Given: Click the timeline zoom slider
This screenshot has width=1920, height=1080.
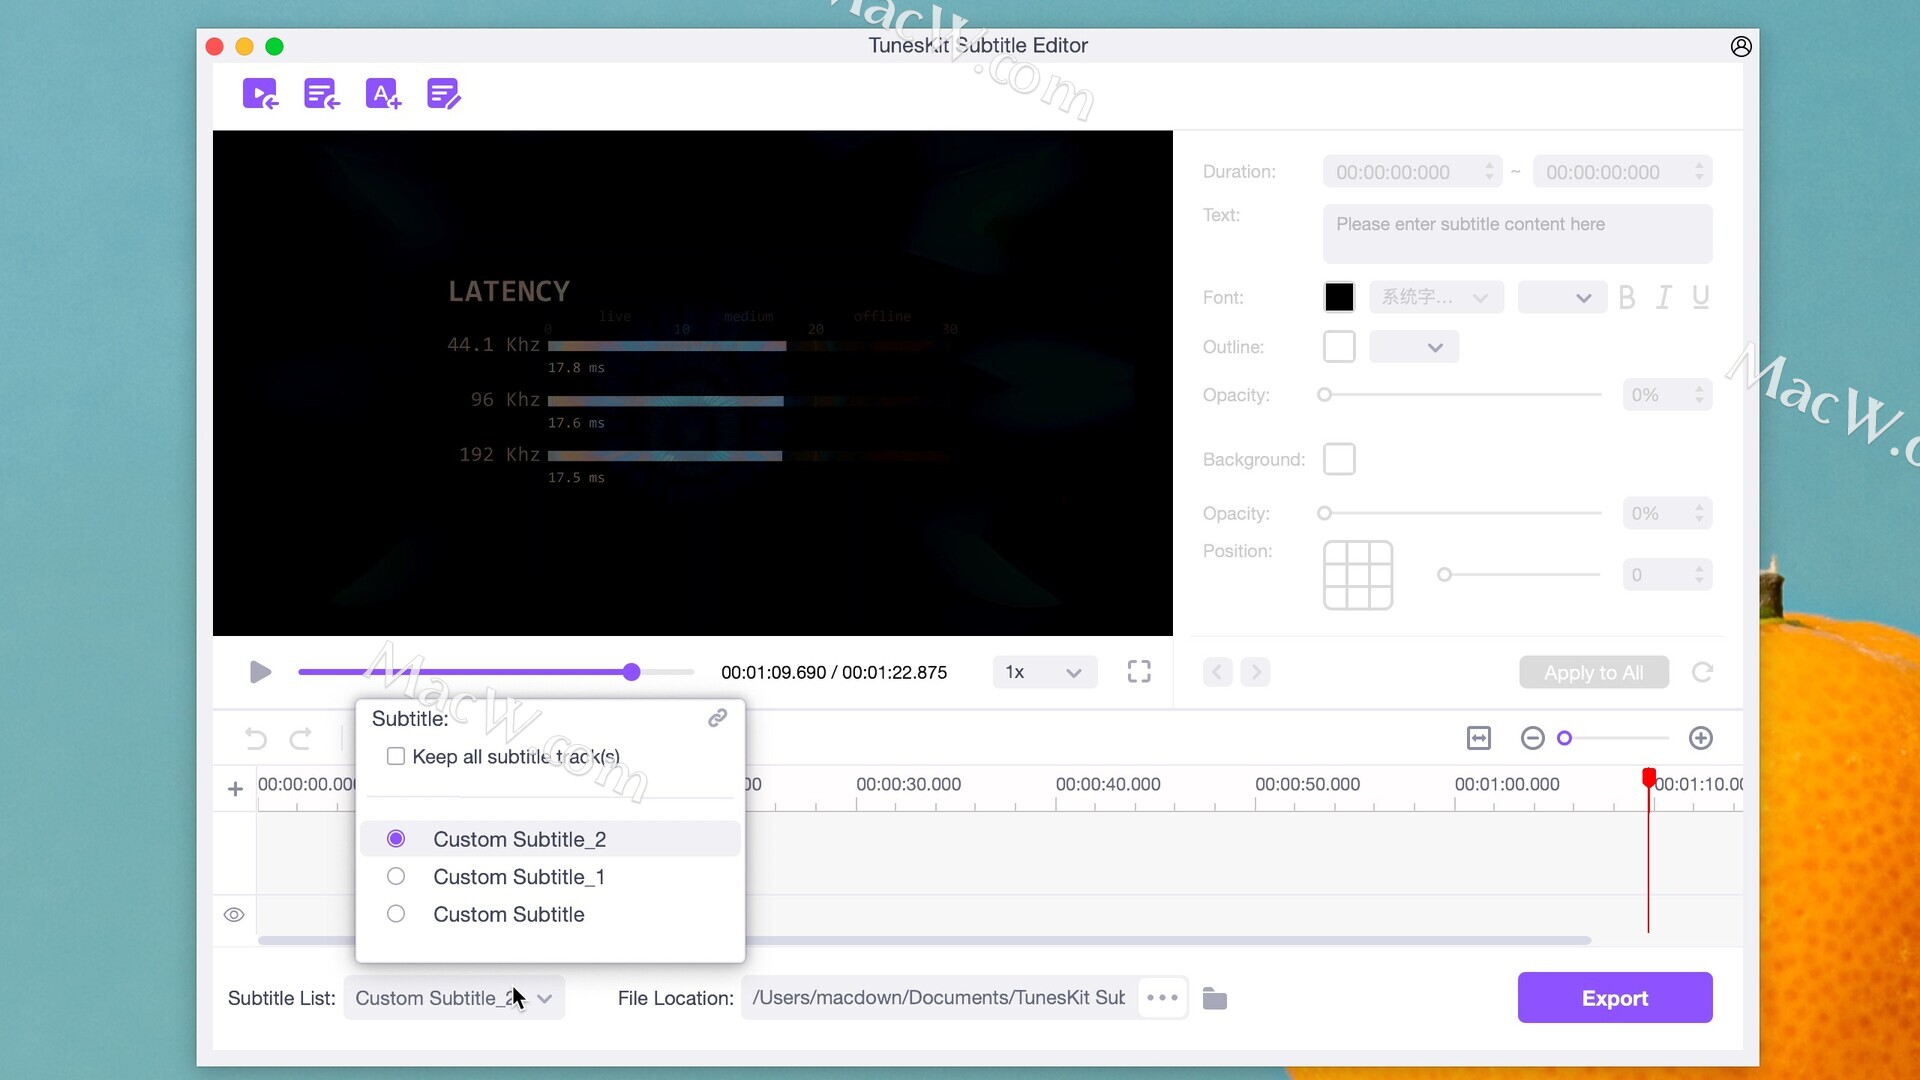Looking at the screenshot, I should pyautogui.click(x=1613, y=738).
